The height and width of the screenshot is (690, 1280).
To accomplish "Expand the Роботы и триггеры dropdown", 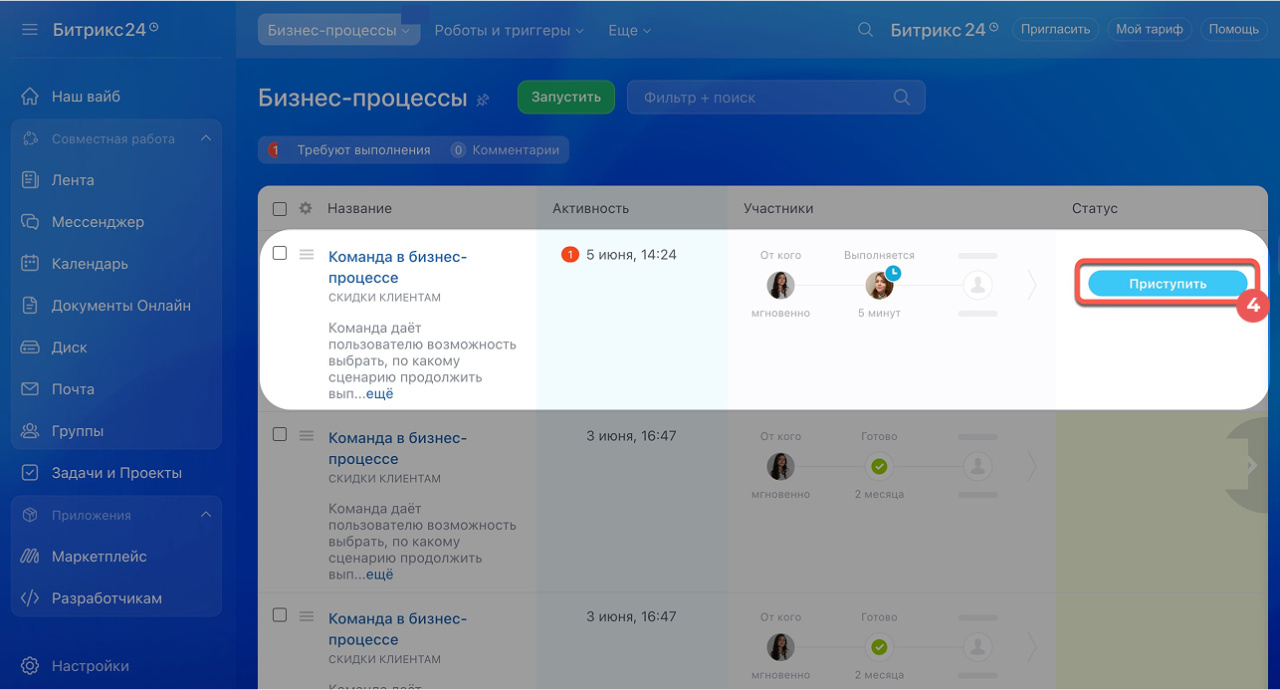I will [509, 30].
